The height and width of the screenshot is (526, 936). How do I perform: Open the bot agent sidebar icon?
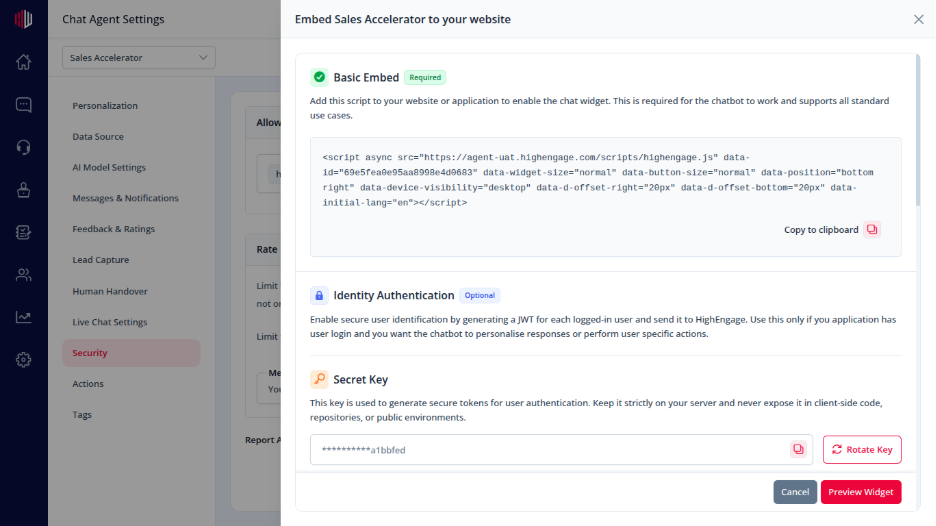23,190
